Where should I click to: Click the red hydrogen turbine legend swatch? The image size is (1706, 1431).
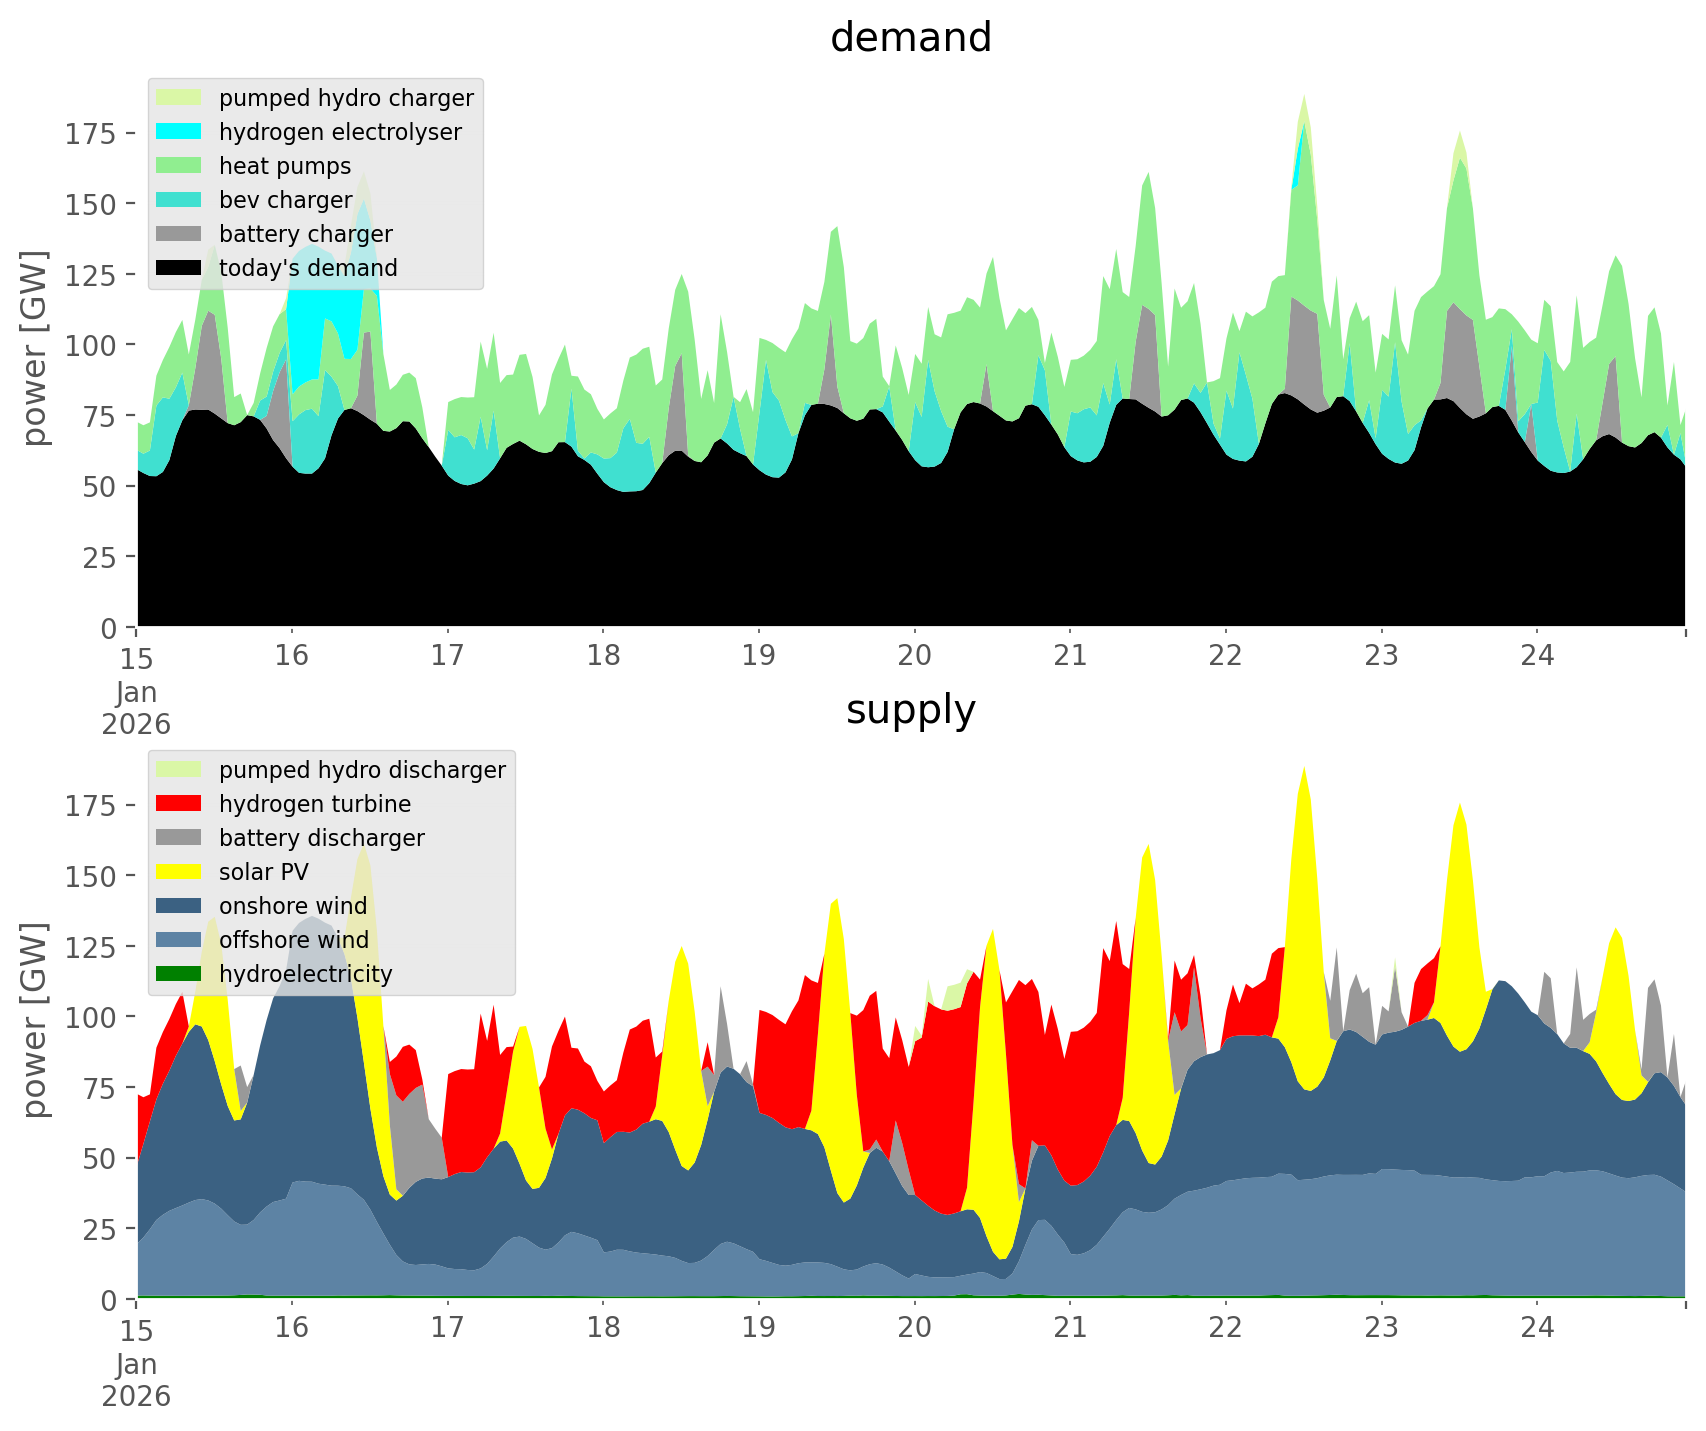click(180, 804)
